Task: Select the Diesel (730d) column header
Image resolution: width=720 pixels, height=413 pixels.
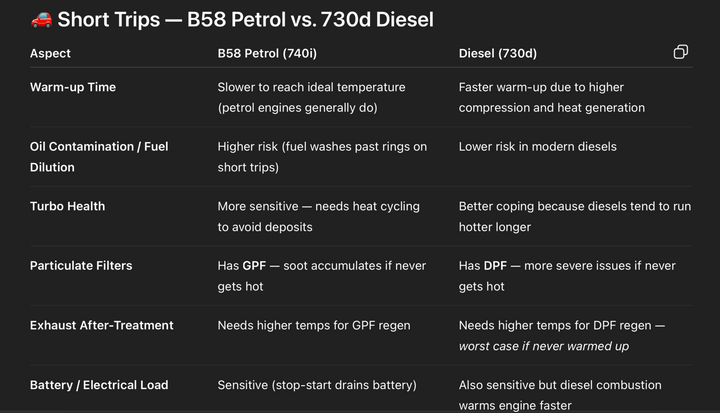Action: pos(497,53)
